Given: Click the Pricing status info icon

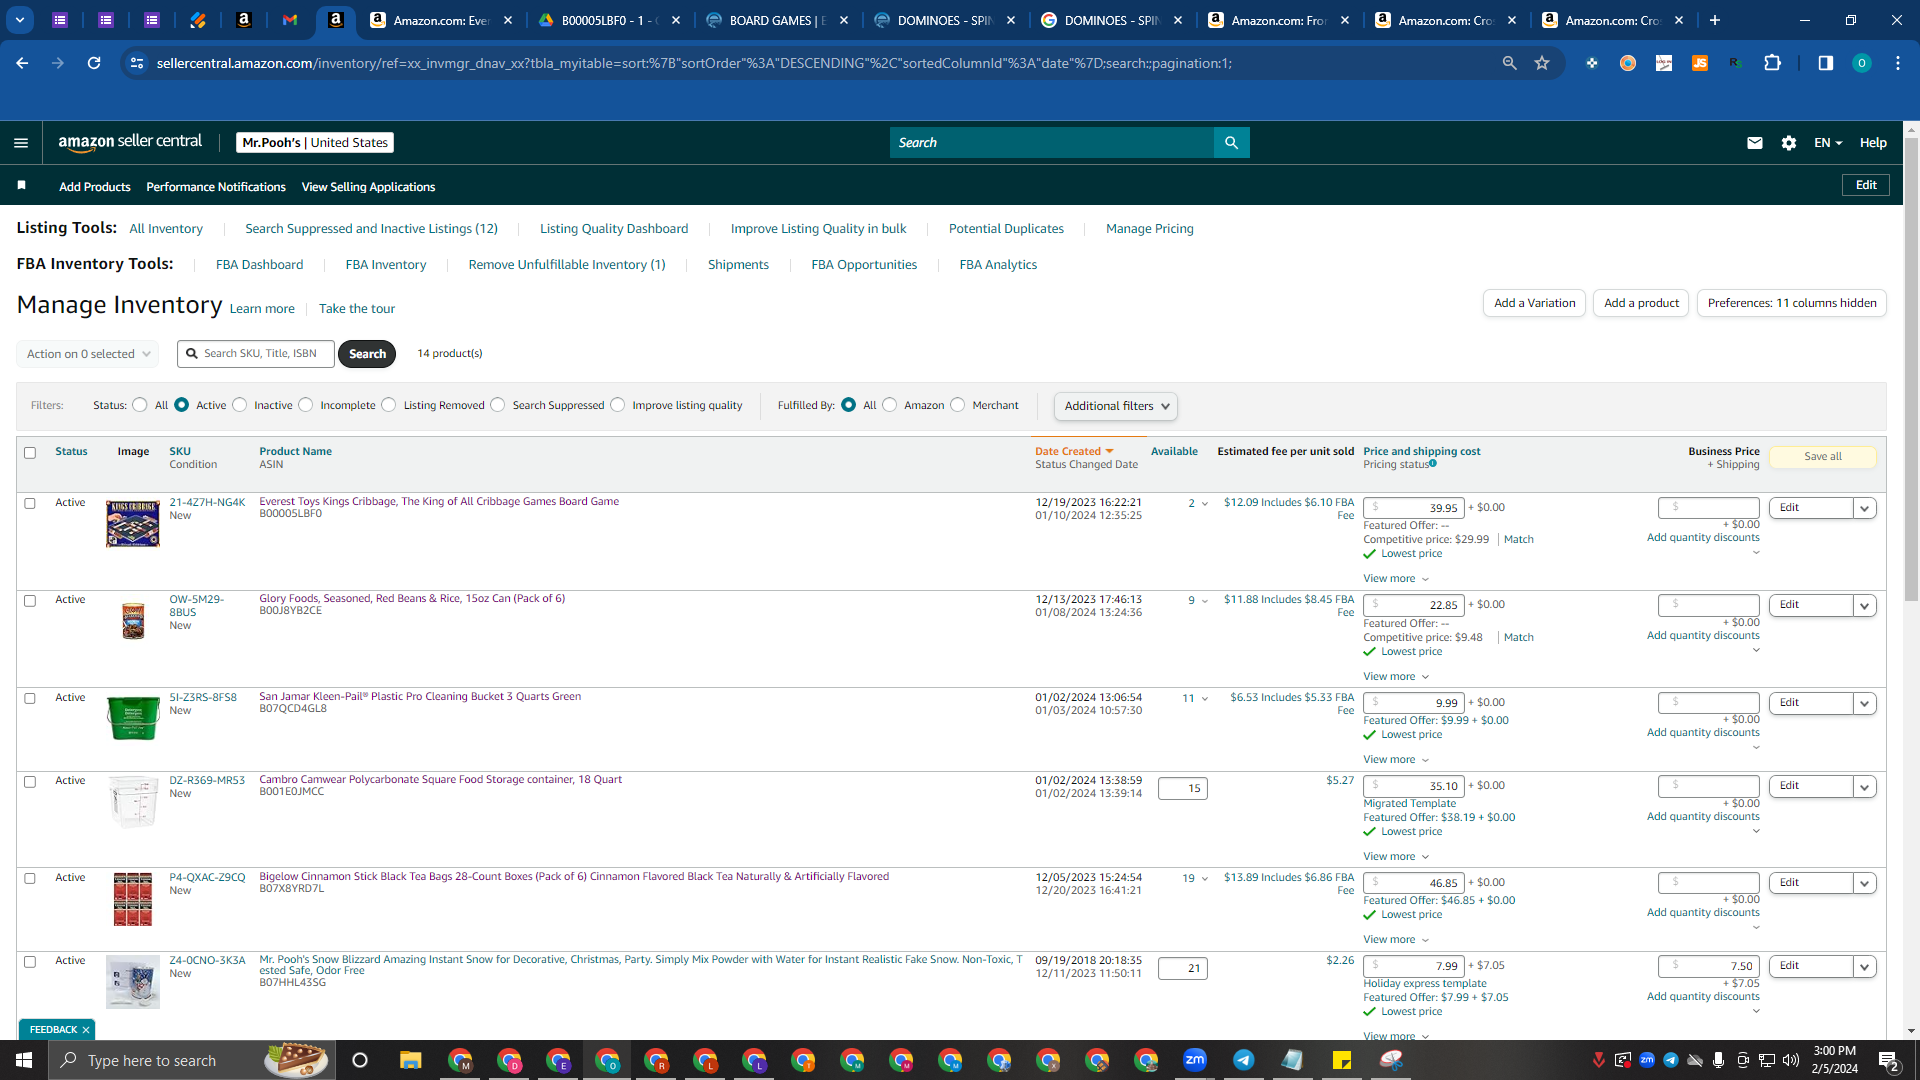Looking at the screenshot, I should pyautogui.click(x=1433, y=463).
